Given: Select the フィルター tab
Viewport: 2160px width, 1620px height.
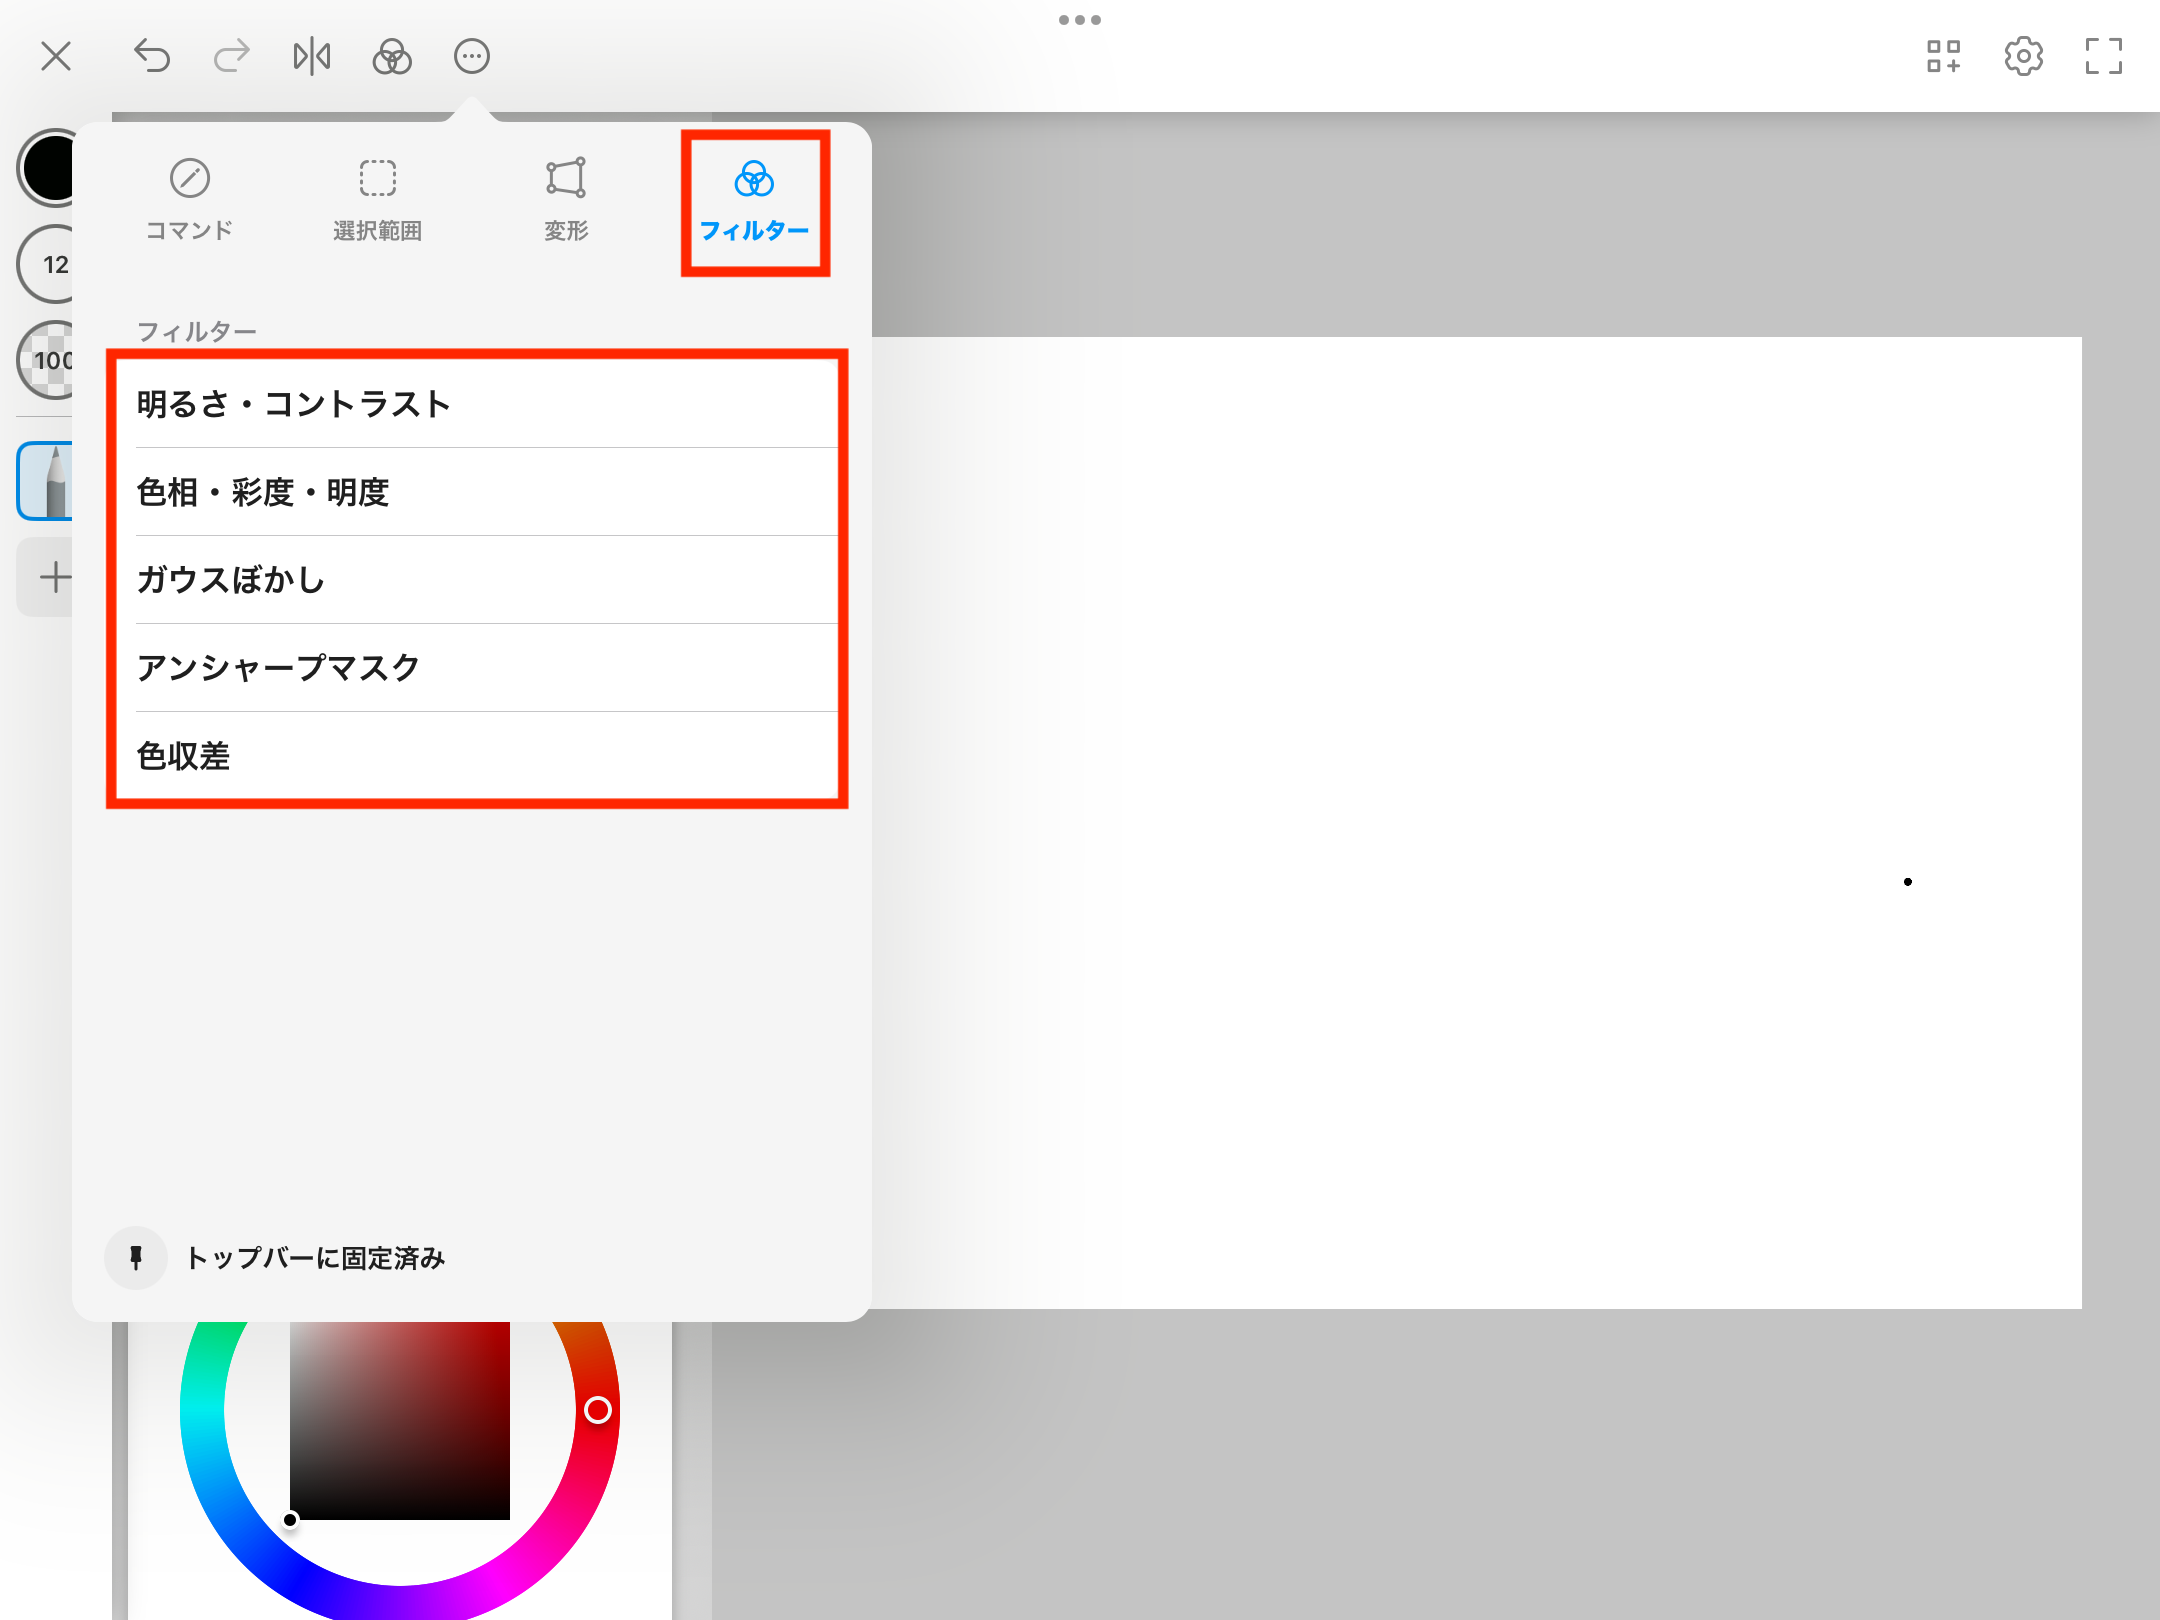Looking at the screenshot, I should tap(755, 201).
